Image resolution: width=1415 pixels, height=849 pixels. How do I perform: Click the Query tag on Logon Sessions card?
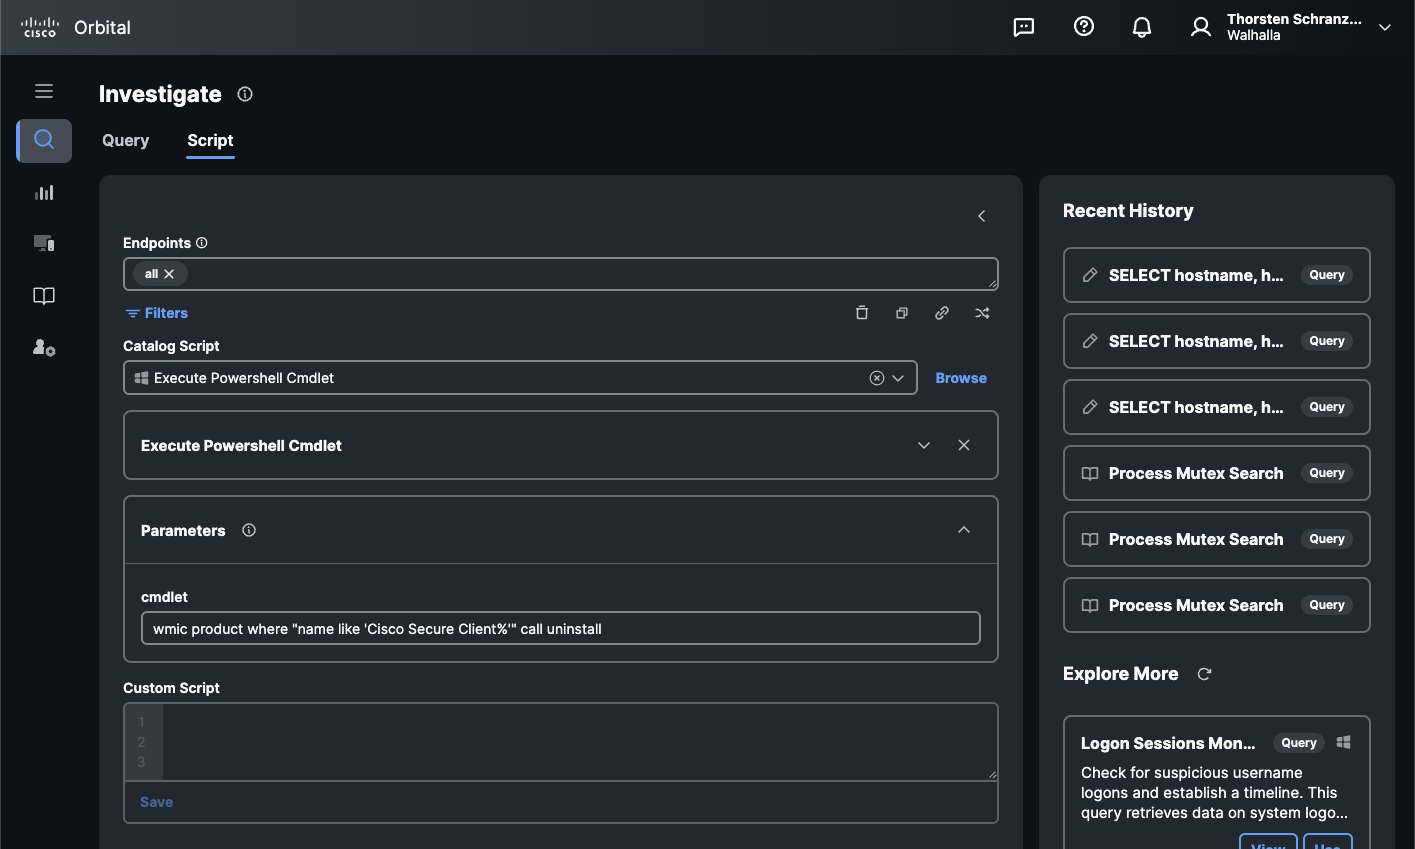[x=1299, y=743]
